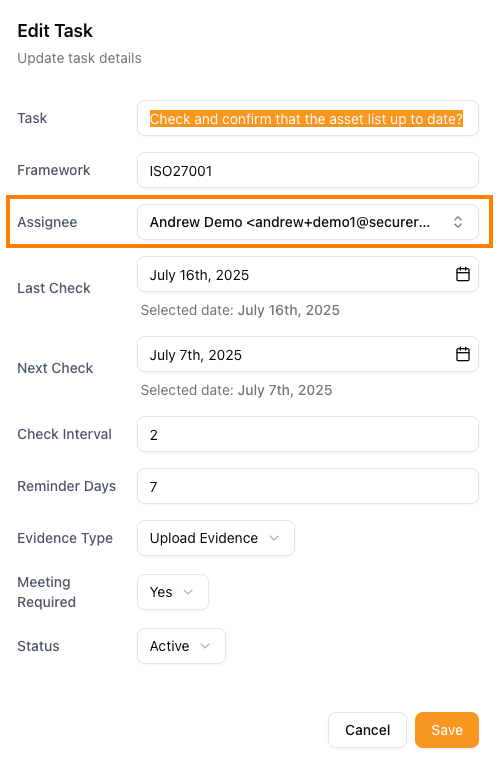Open the Last Check calendar icon
The width and height of the screenshot is (500, 774).
[x=462, y=274]
